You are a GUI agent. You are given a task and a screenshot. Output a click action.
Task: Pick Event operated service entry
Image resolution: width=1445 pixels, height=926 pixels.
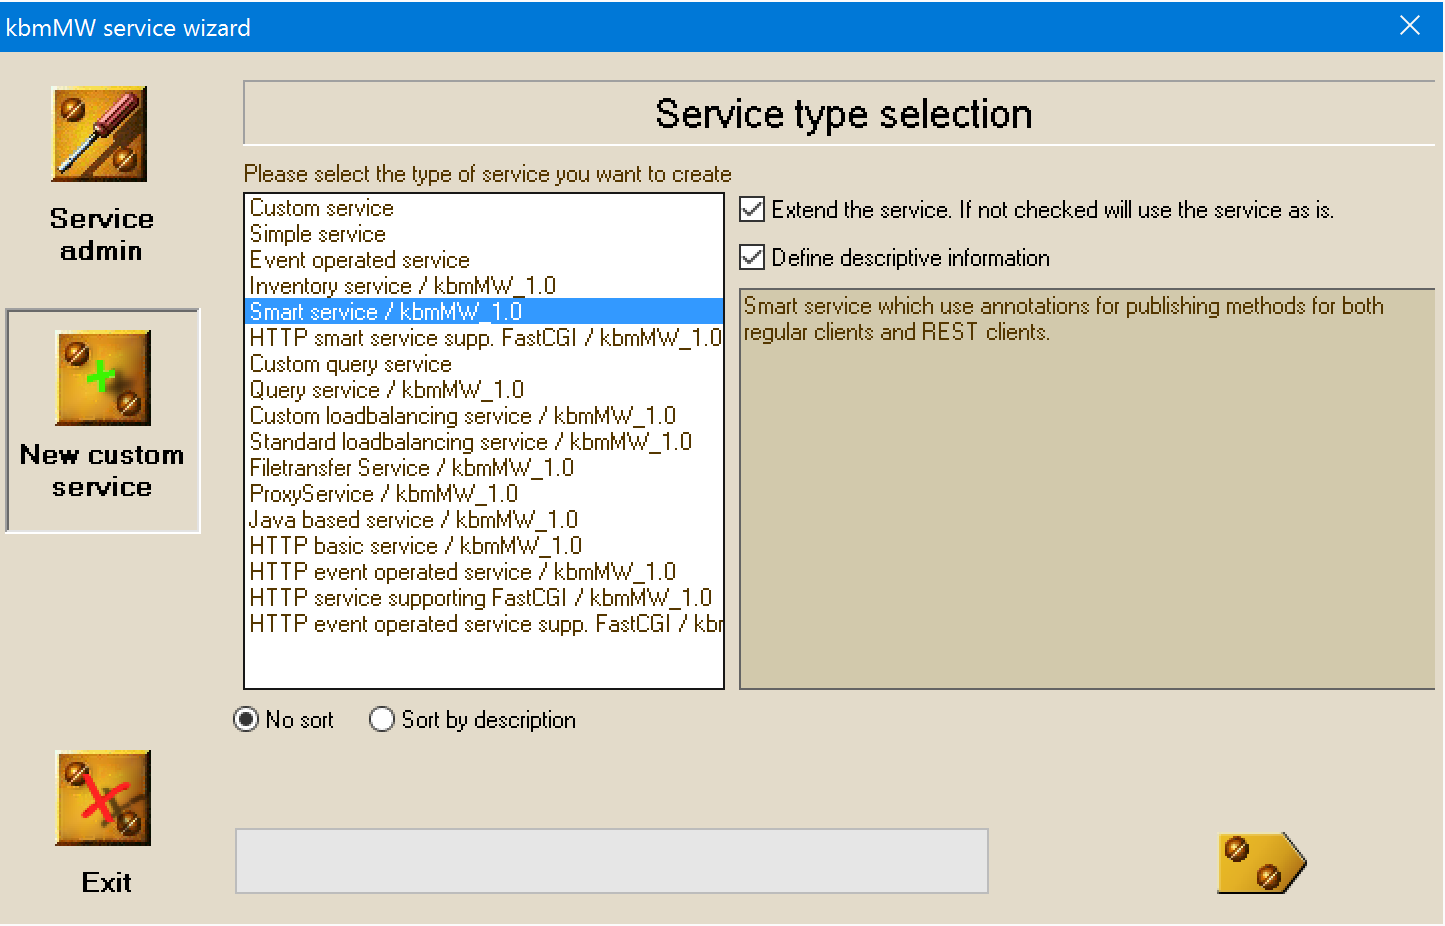(360, 260)
